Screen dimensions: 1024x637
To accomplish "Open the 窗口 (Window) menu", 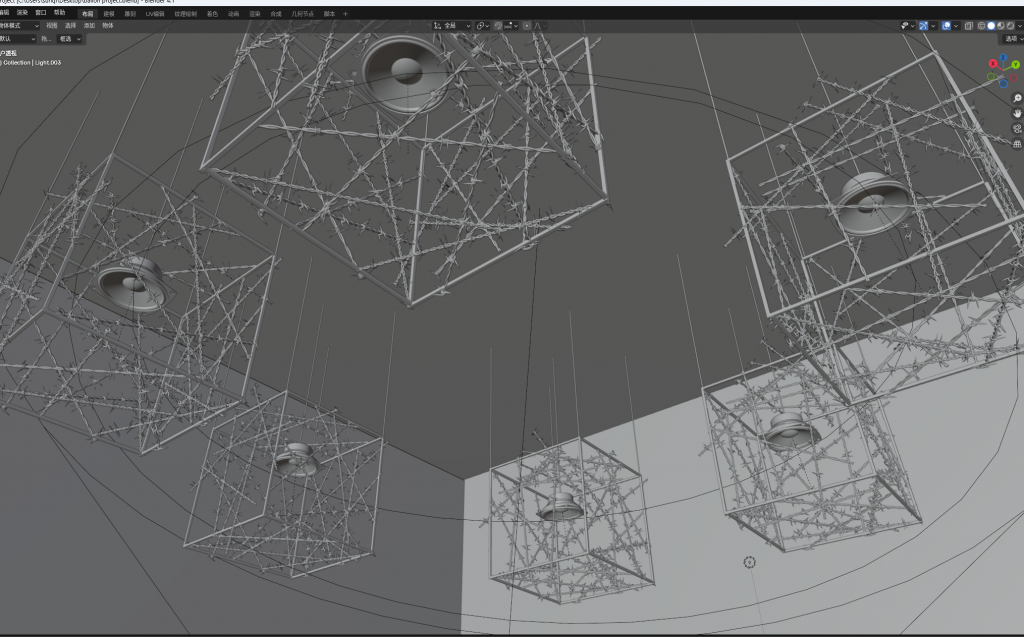I will [40, 12].
